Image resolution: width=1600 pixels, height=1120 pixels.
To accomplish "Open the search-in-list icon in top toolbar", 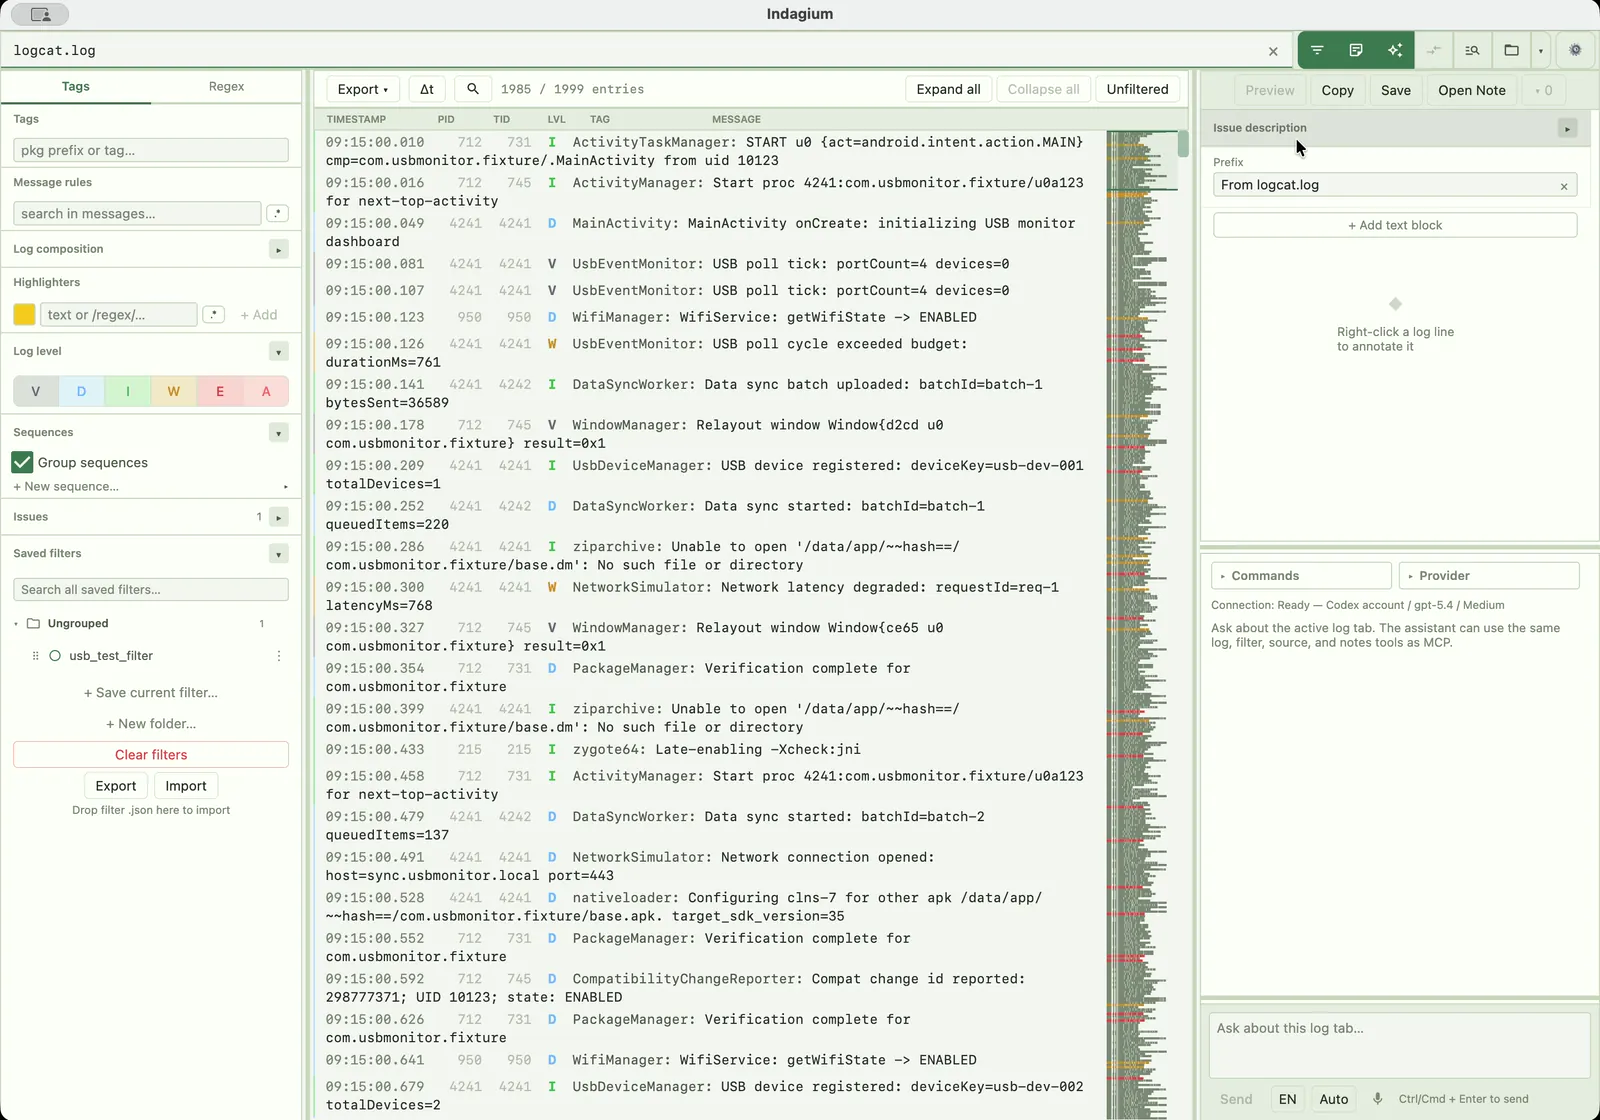I will click(1472, 50).
